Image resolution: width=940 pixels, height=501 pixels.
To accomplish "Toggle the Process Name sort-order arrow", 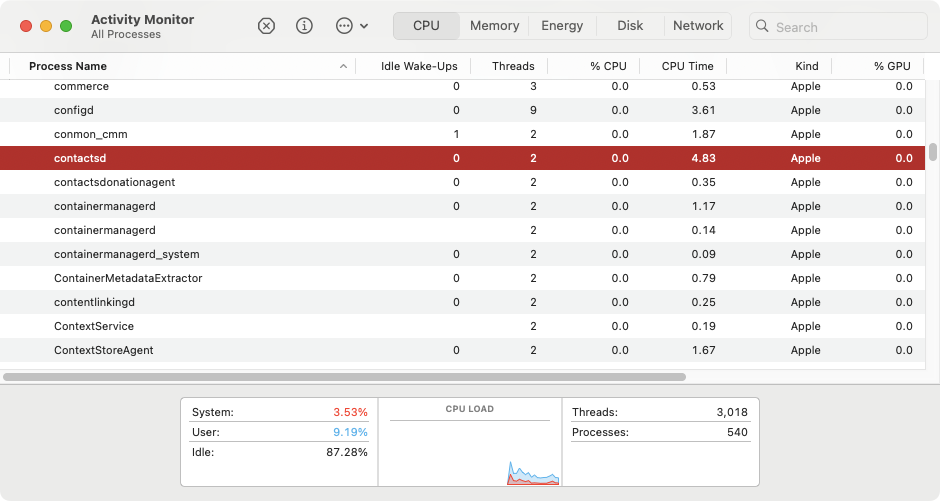I will click(344, 67).
